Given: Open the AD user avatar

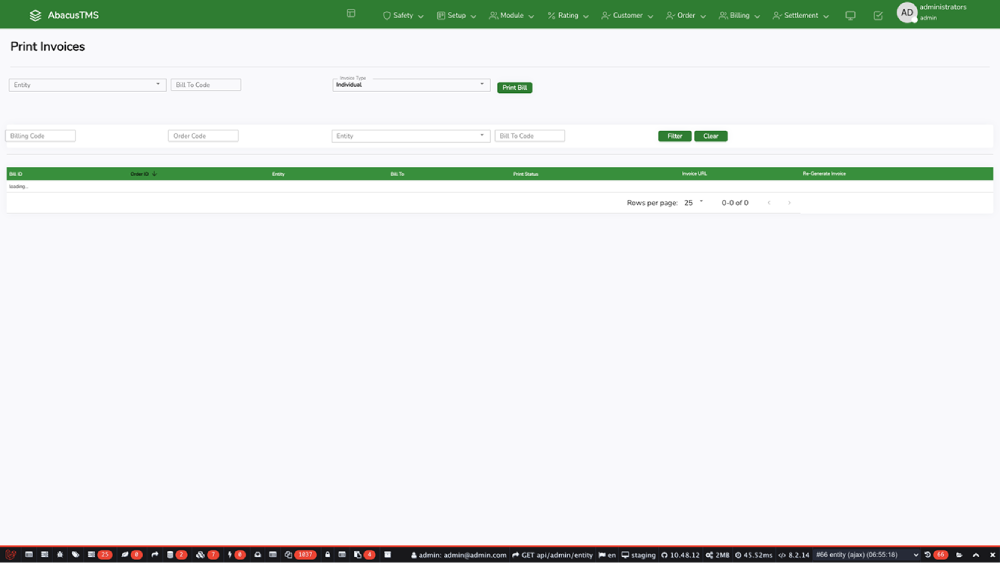Looking at the screenshot, I should (907, 13).
